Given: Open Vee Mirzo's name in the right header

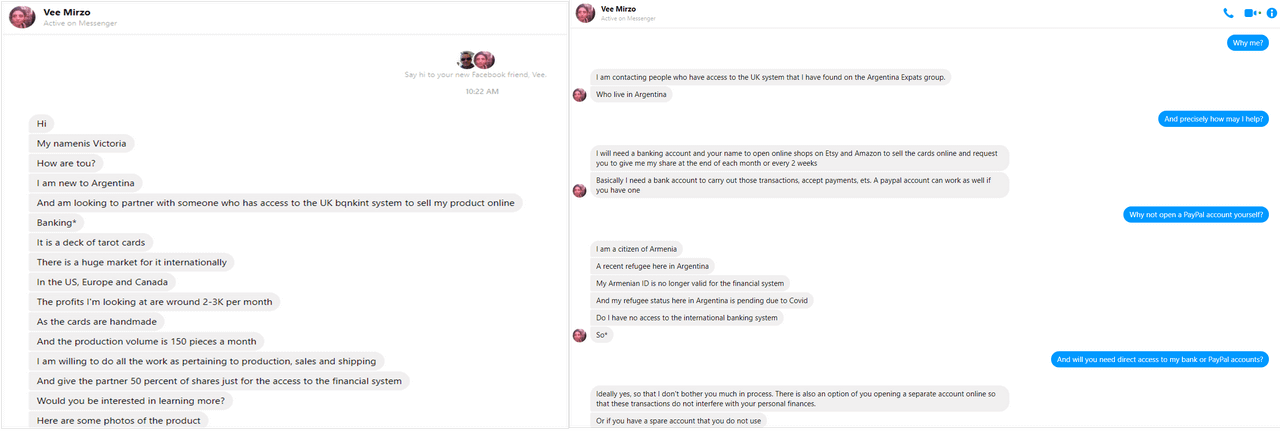Looking at the screenshot, I should 618,9.
